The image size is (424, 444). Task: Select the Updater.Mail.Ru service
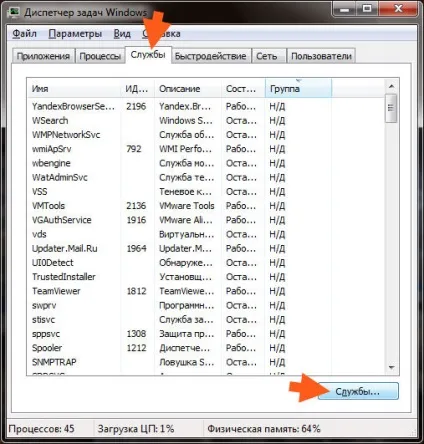pyautogui.click(x=206, y=248)
